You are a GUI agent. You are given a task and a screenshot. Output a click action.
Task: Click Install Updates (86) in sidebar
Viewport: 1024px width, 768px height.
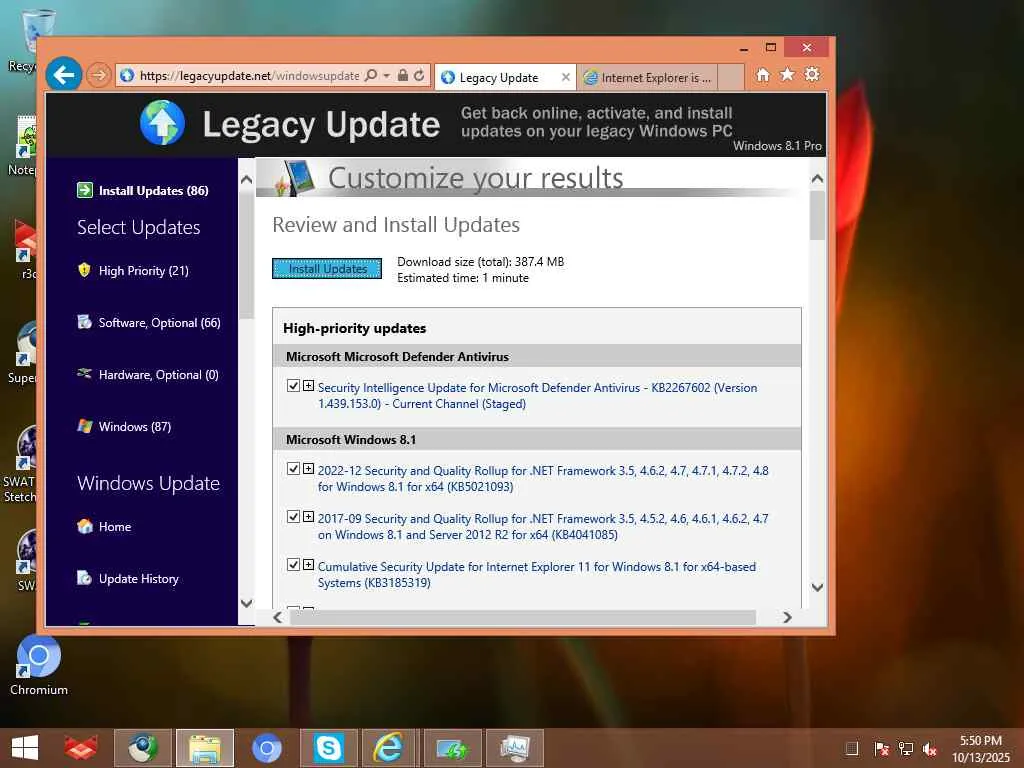(153, 191)
